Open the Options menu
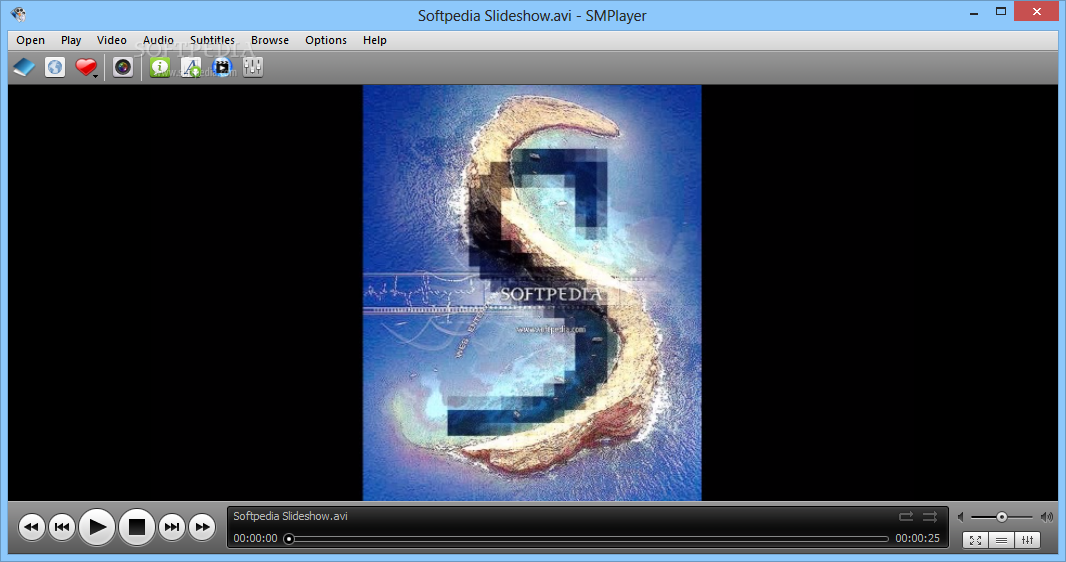 point(326,40)
